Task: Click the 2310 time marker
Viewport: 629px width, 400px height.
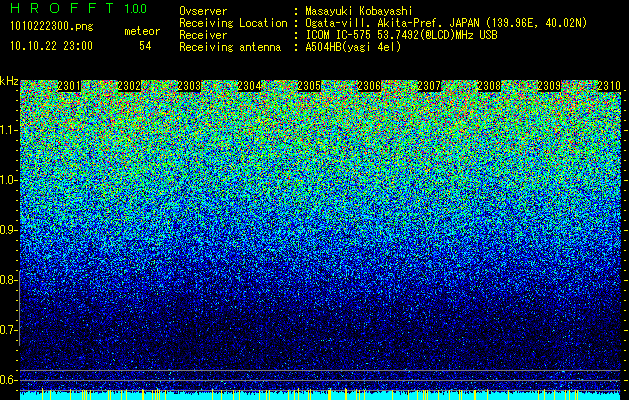Action: click(609, 86)
